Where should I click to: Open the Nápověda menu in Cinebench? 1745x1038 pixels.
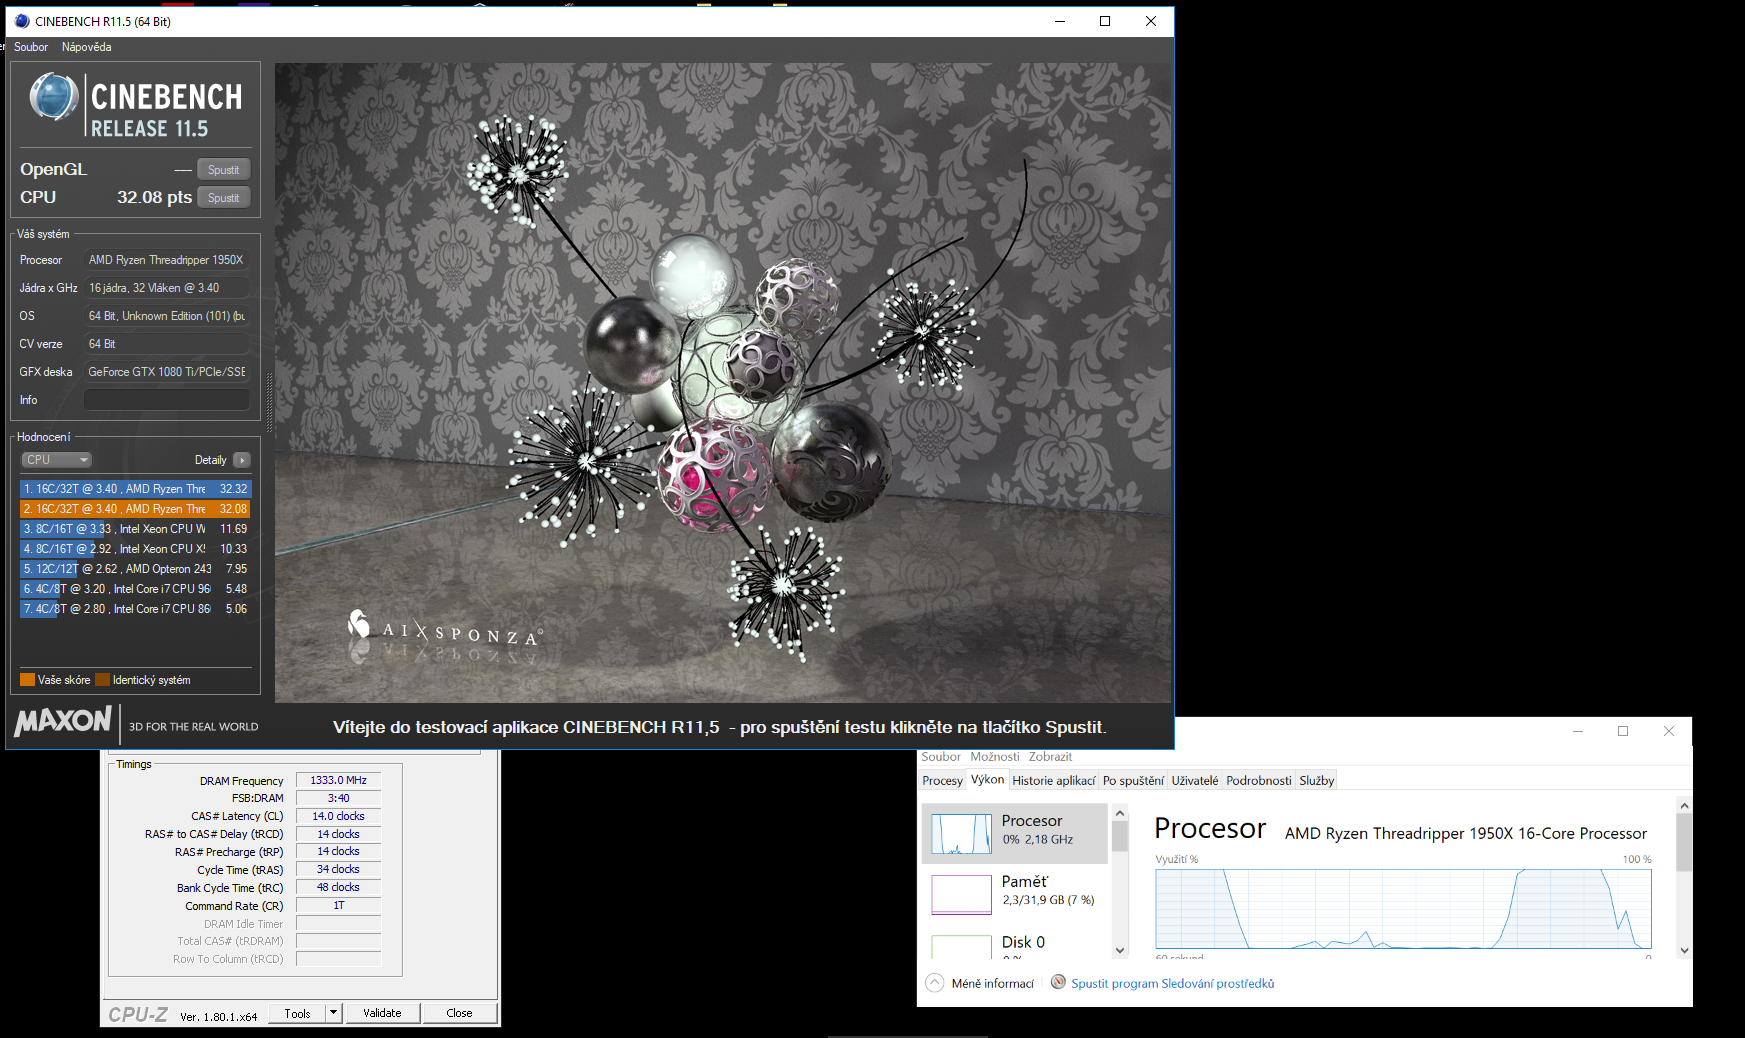click(x=86, y=47)
